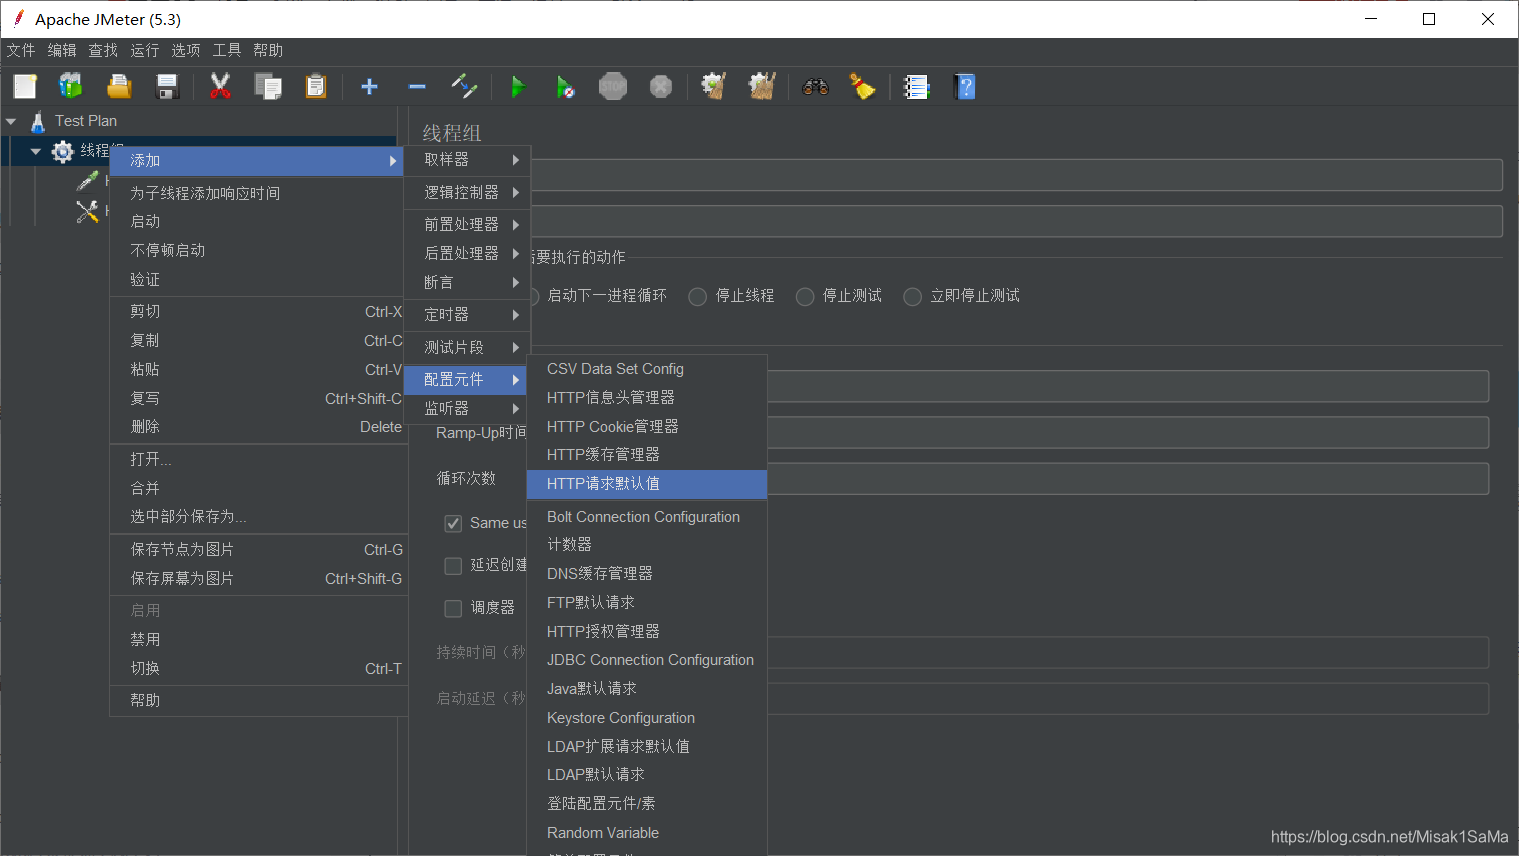Select HTTP请求默认值 from the submenu

[605, 483]
